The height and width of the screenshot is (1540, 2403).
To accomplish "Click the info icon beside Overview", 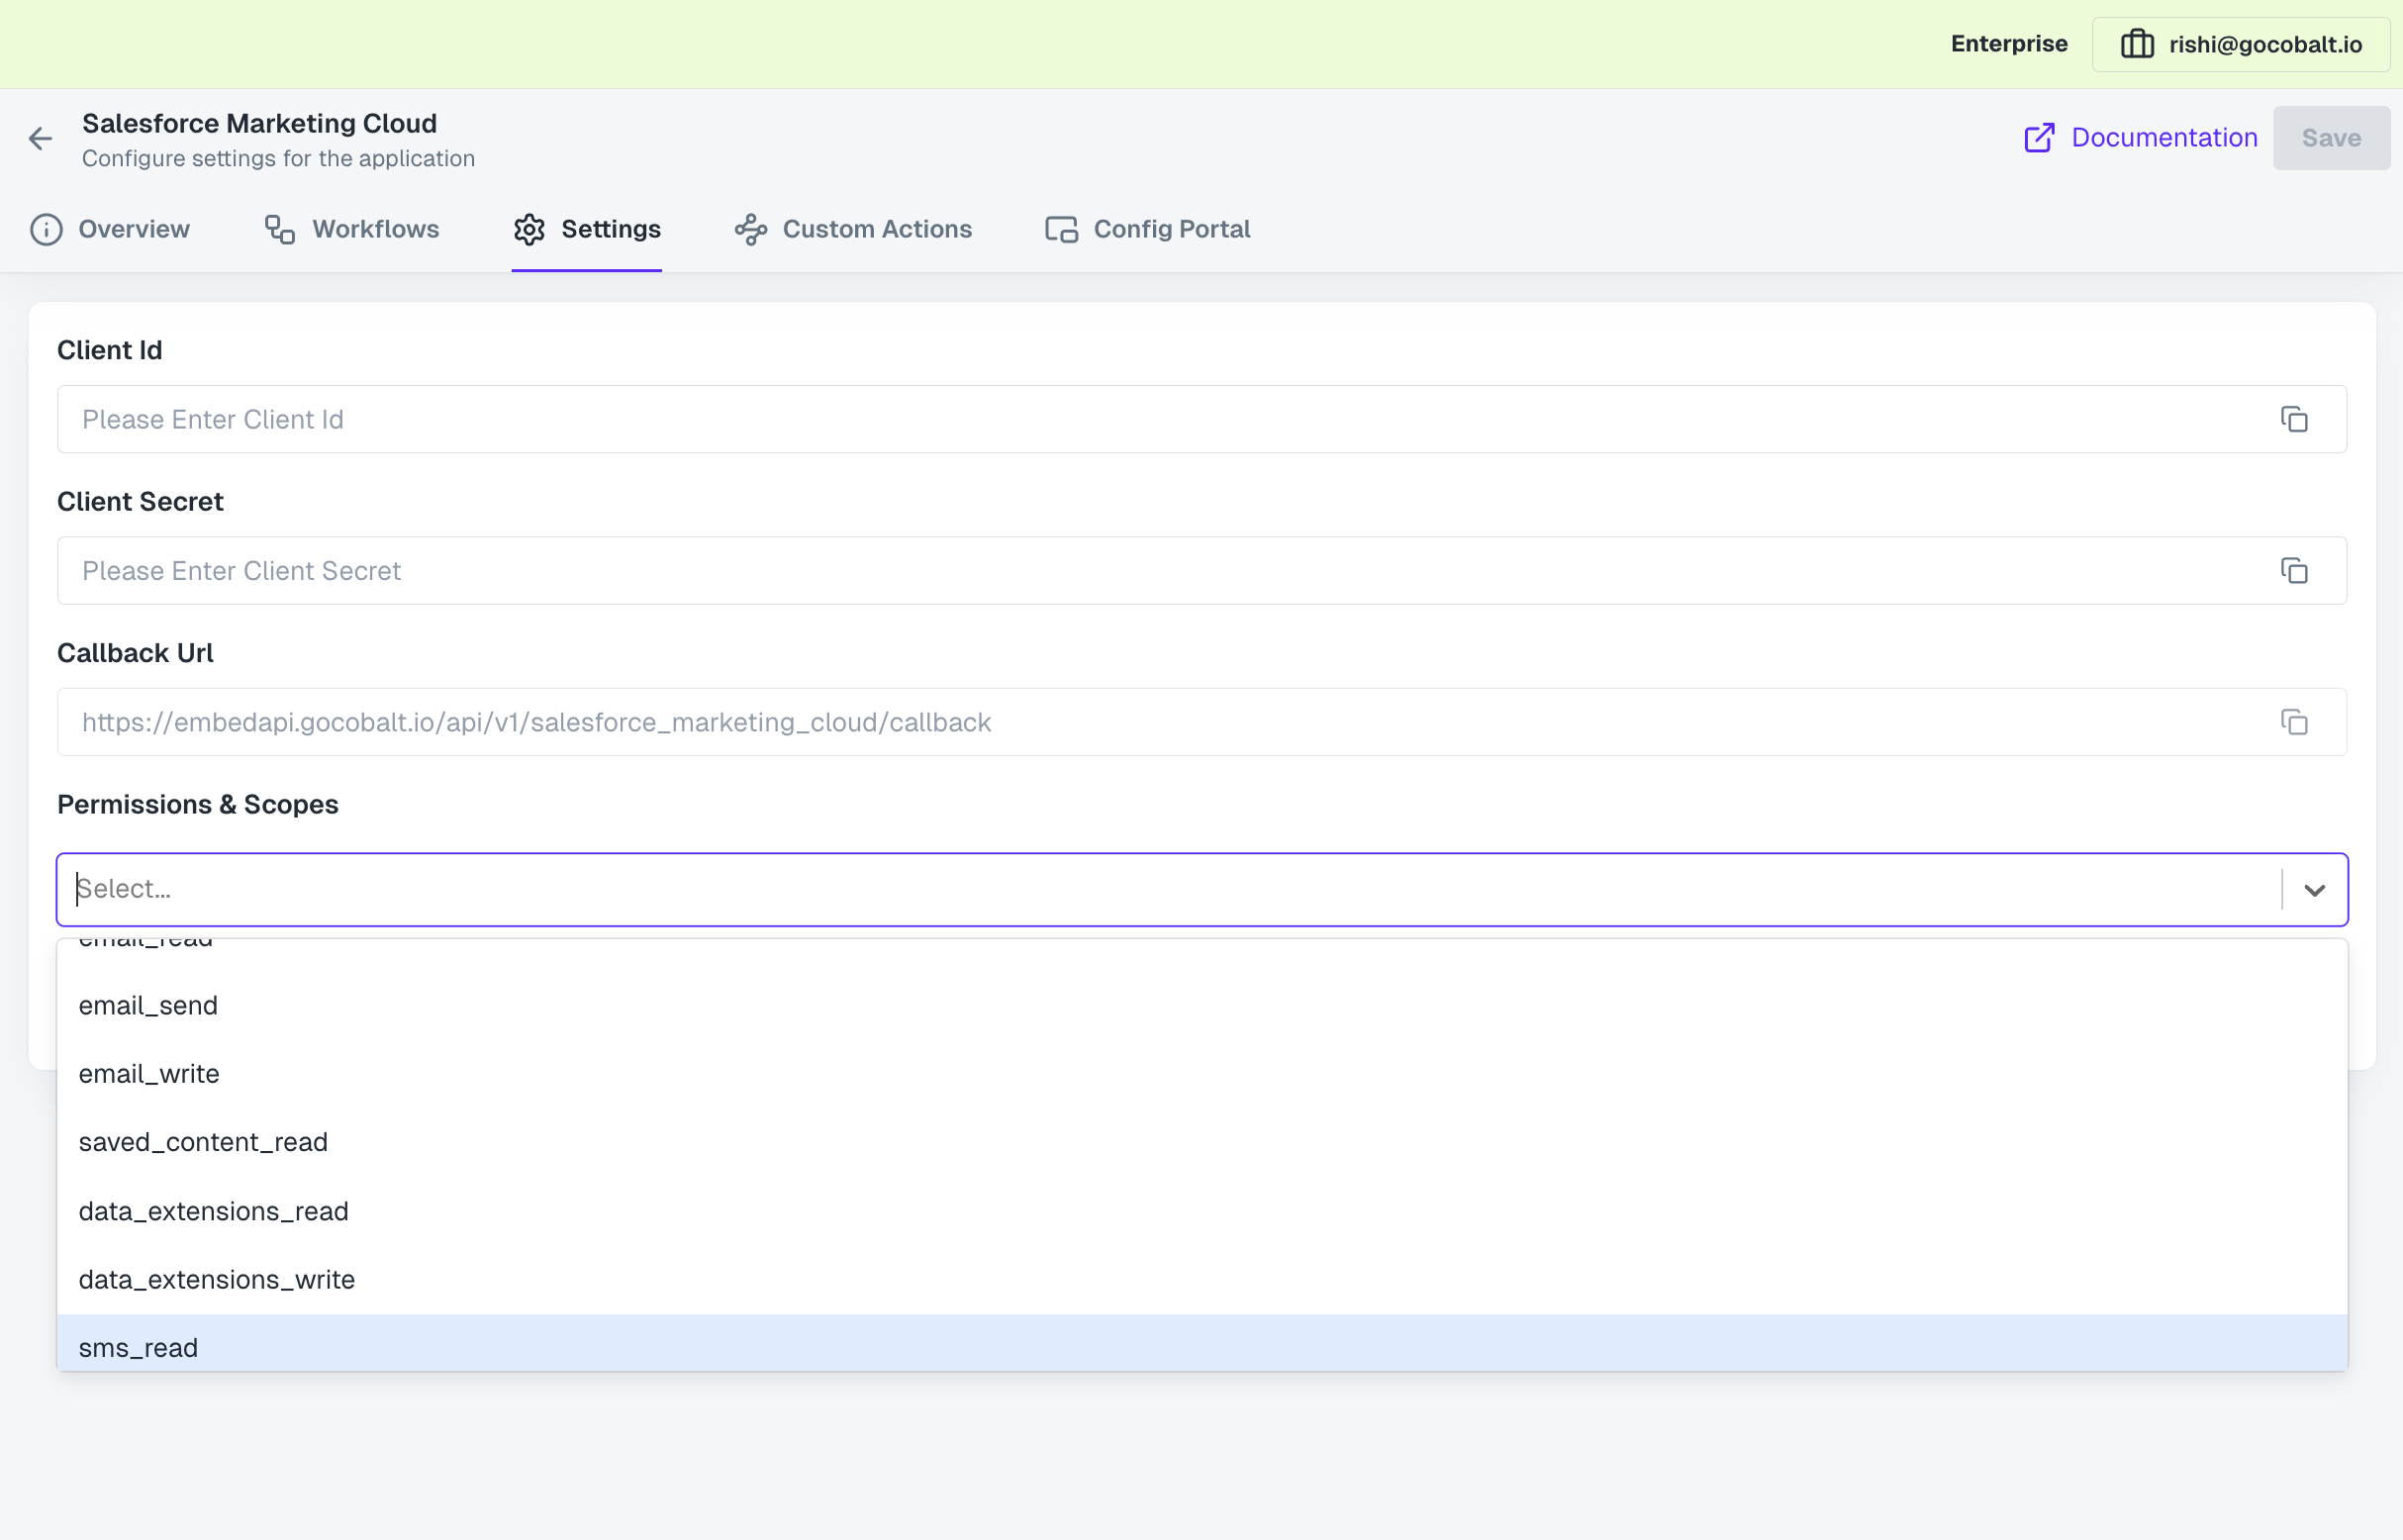I will click(46, 229).
